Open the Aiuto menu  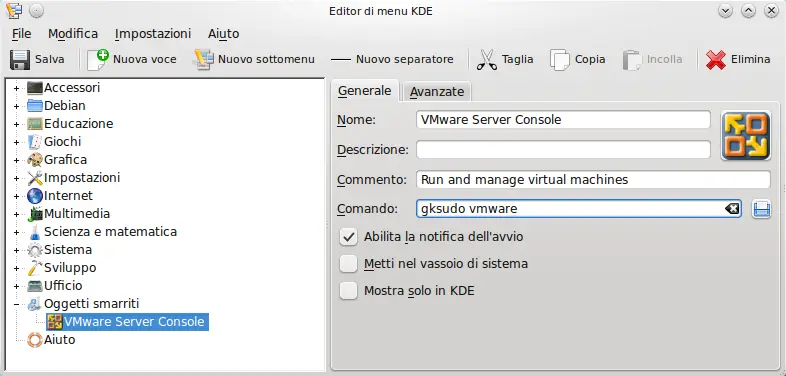pyautogui.click(x=224, y=34)
